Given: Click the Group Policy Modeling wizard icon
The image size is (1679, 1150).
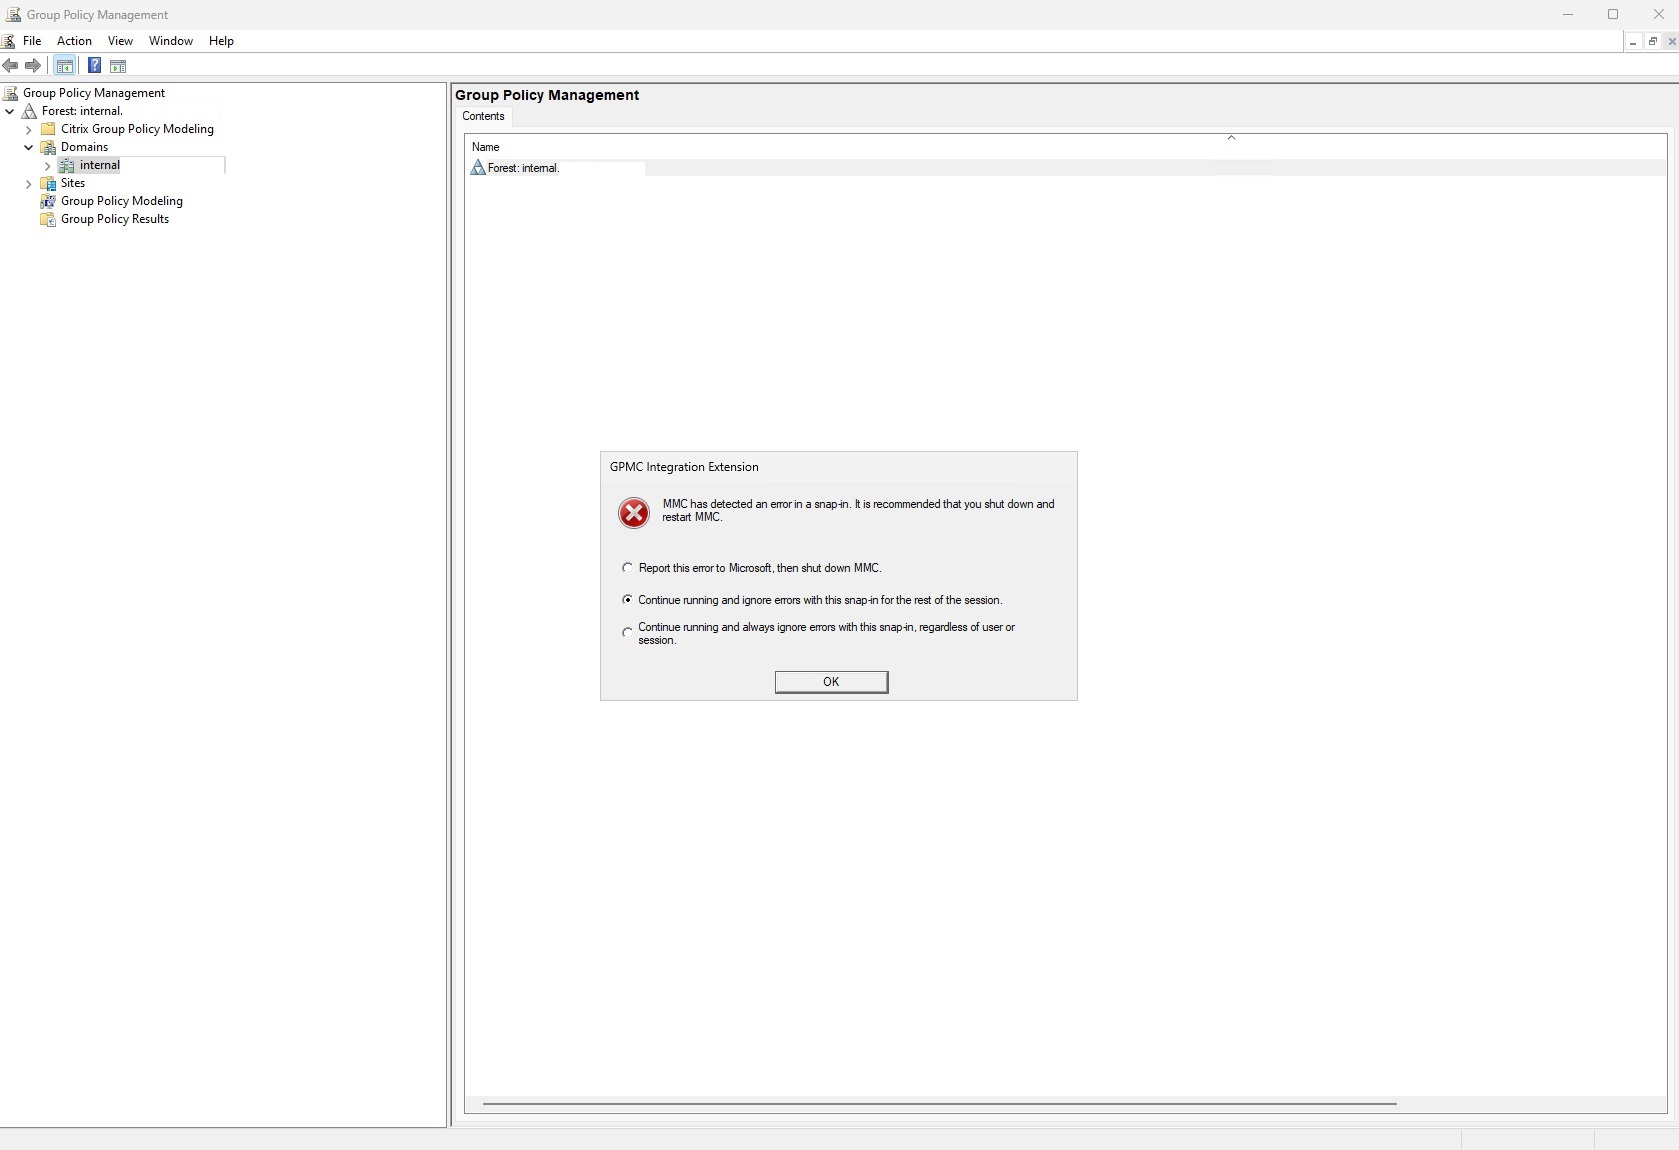Looking at the screenshot, I should click(x=49, y=201).
